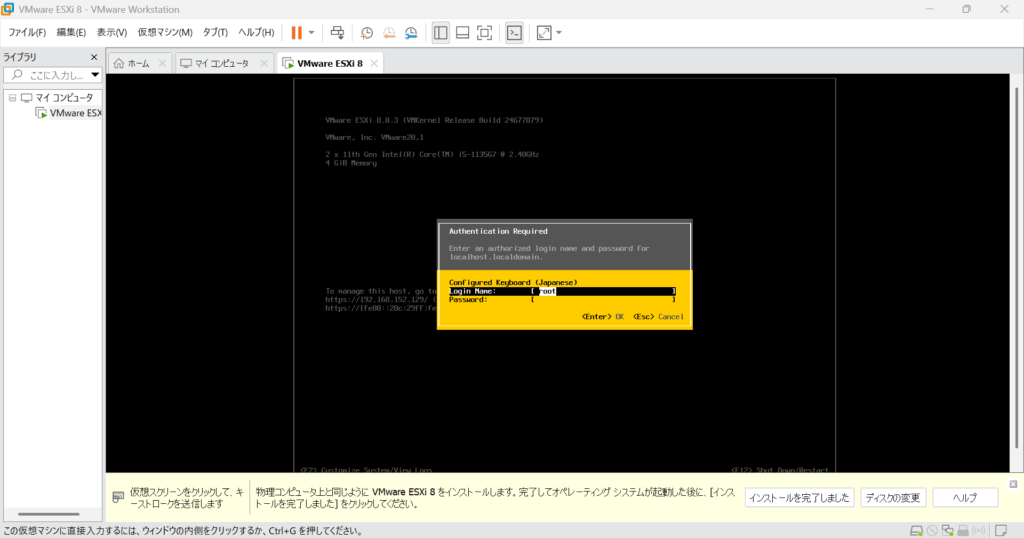Open the library search filter dropdown
The height and width of the screenshot is (538, 1024).
tap(95, 75)
